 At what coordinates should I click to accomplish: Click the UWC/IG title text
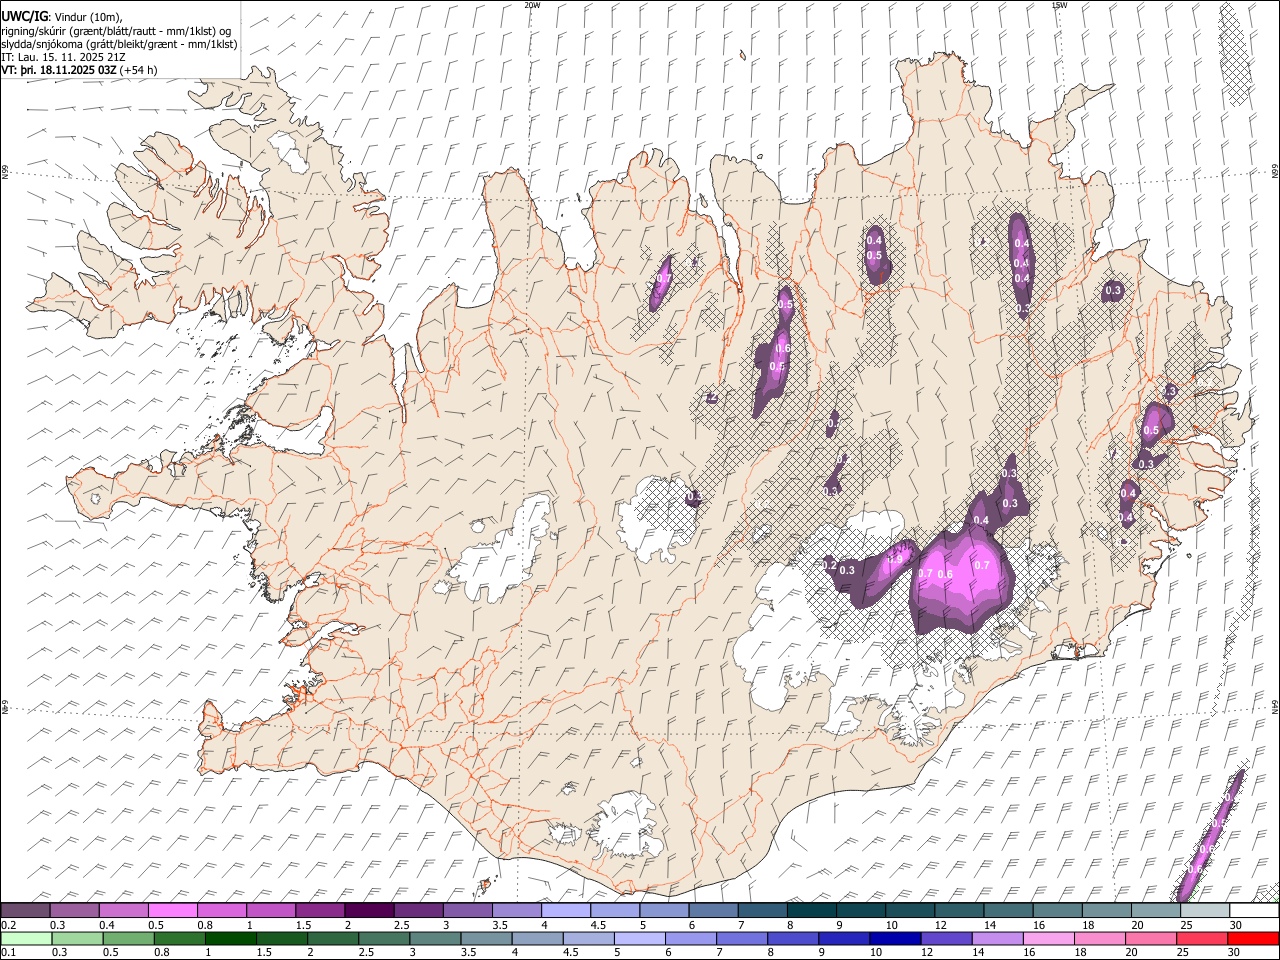pos(24,16)
